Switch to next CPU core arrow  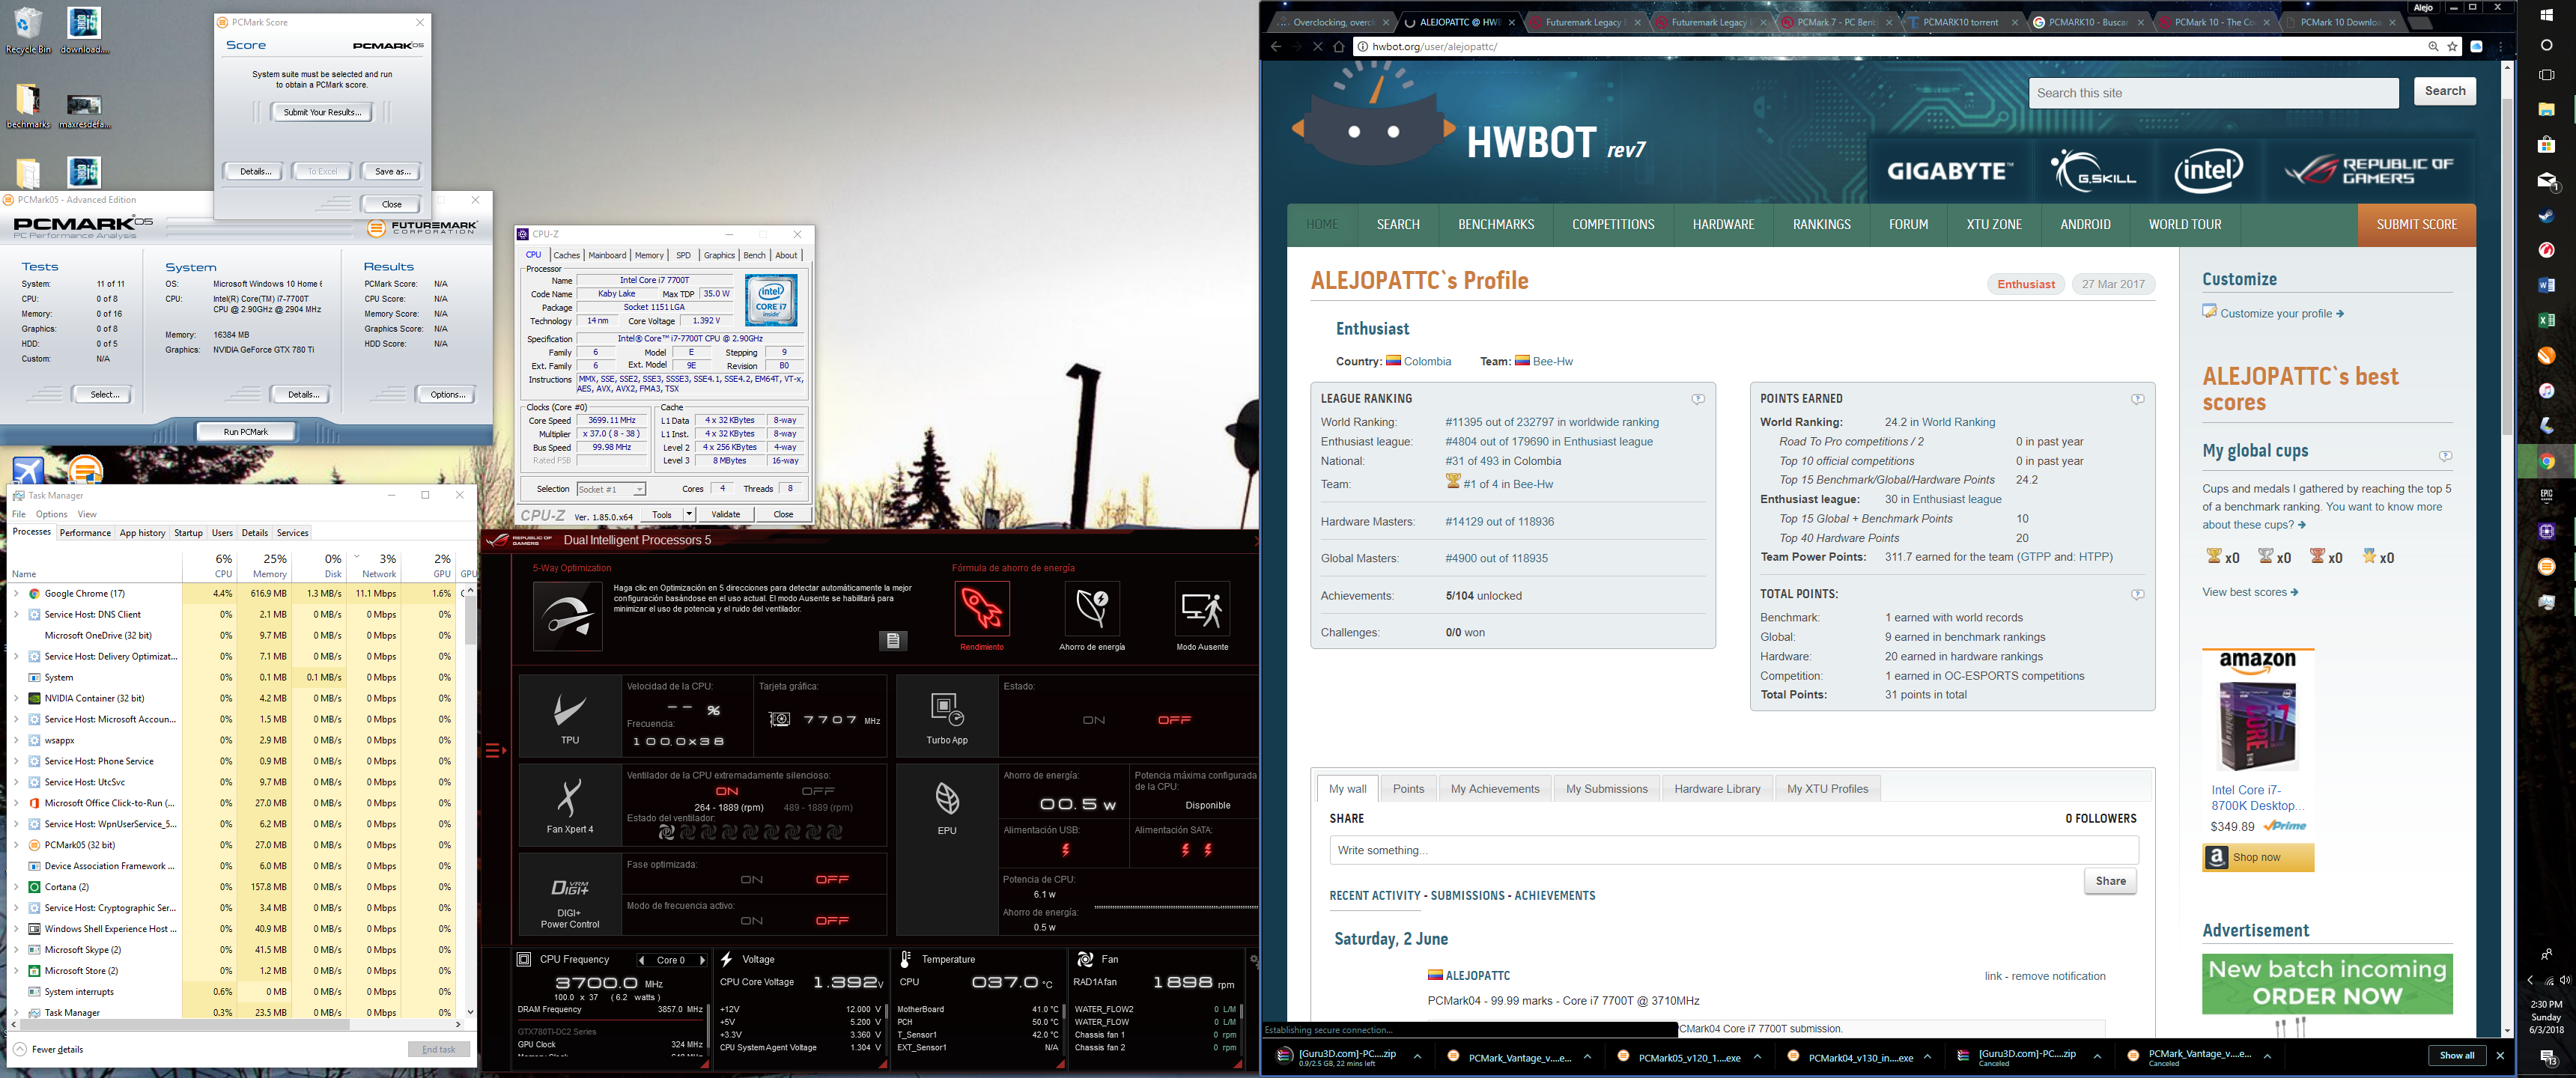tap(702, 961)
